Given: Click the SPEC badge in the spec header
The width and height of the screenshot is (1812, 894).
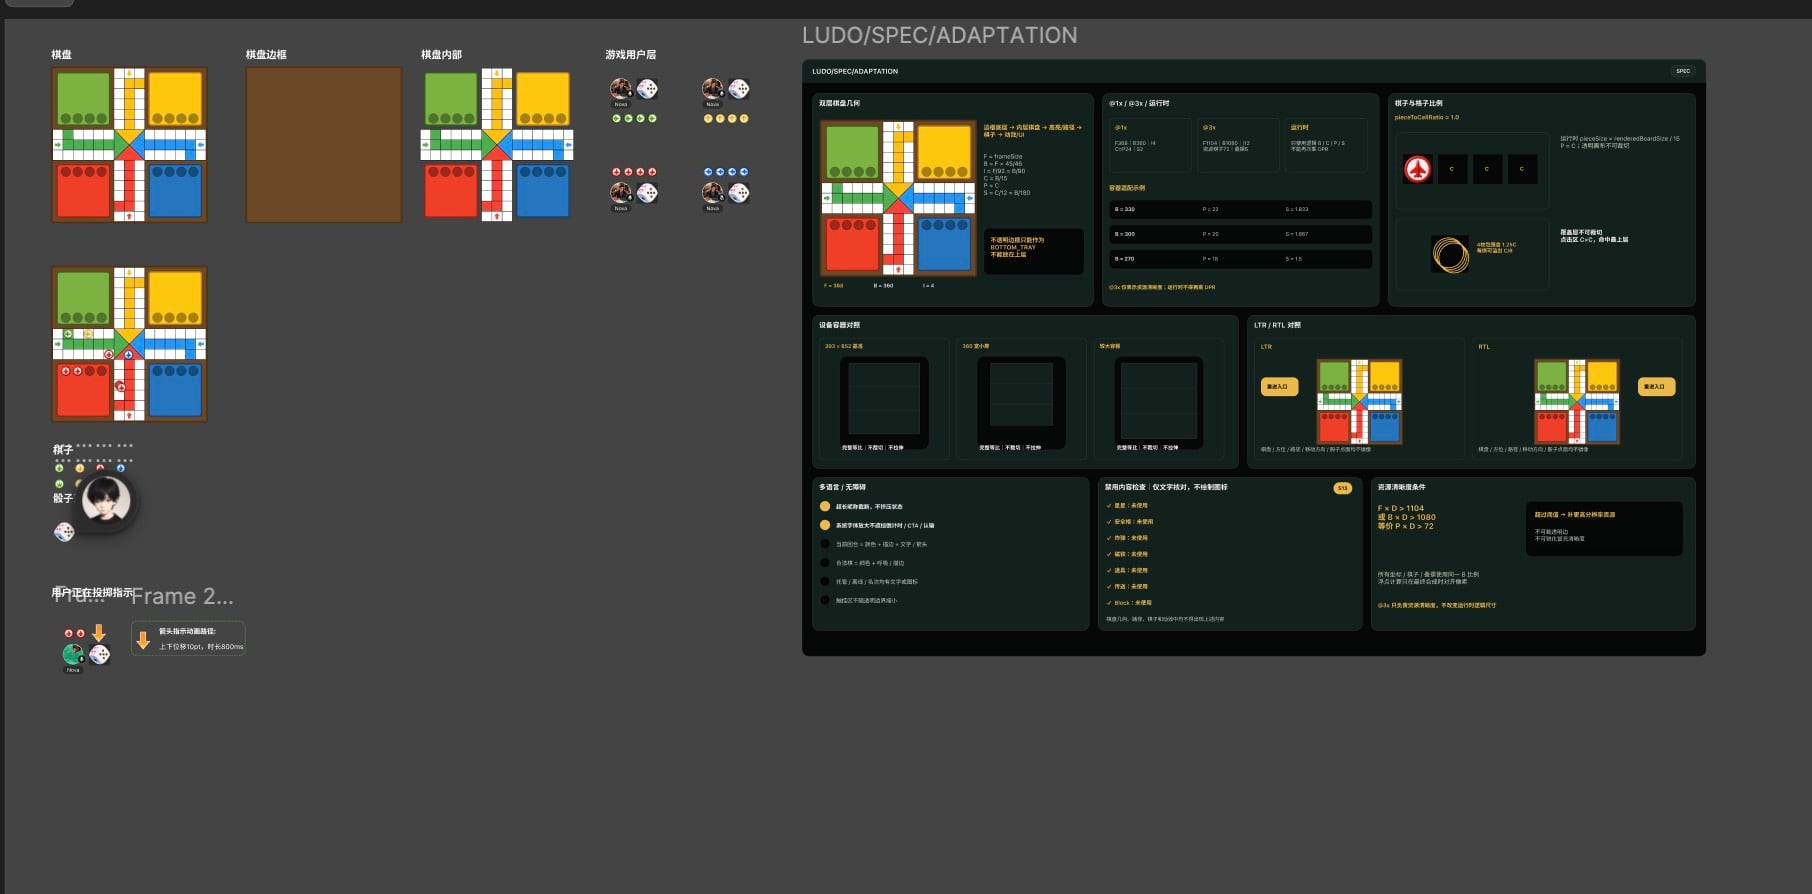Looking at the screenshot, I should click(x=1683, y=71).
